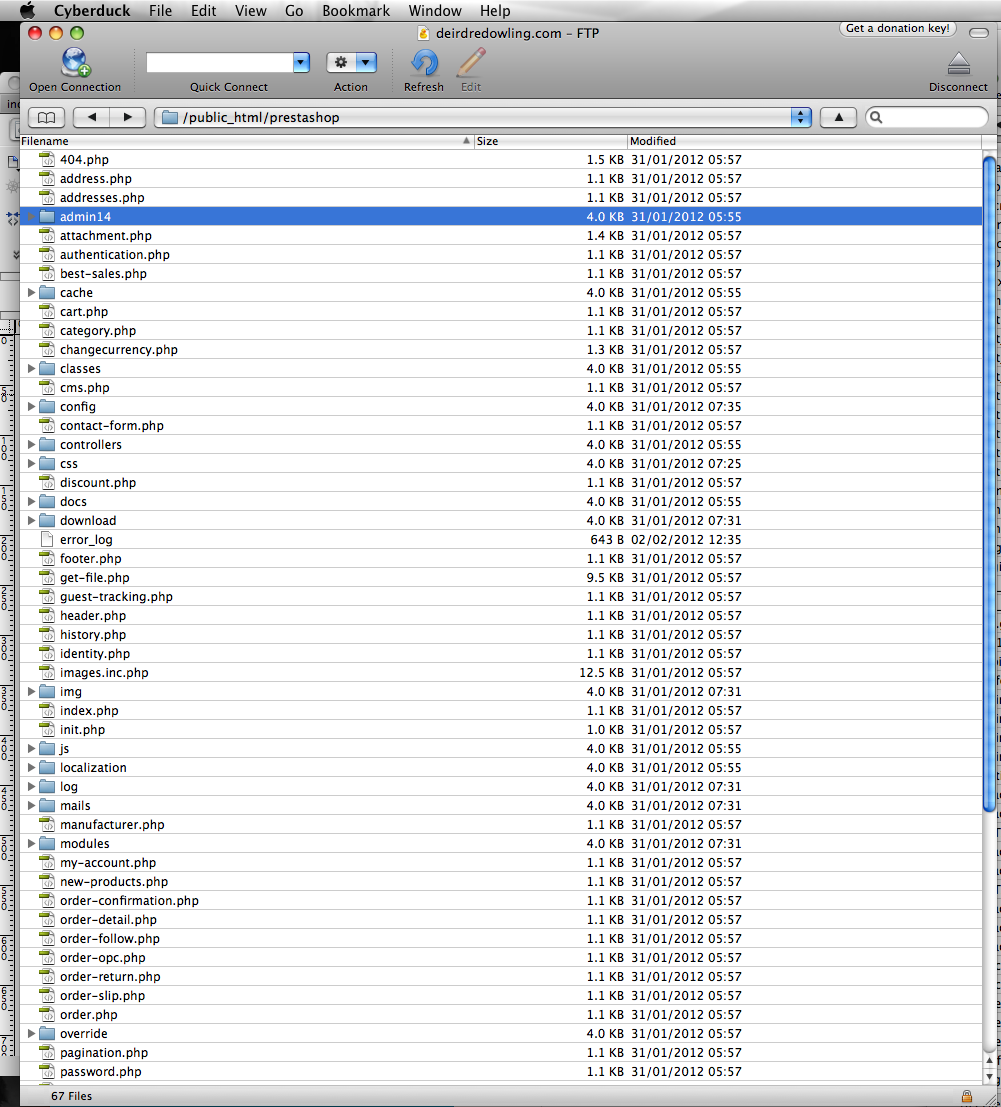This screenshot has width=1001, height=1107.
Task: Click the images.inc.php file icon
Action: 47,672
